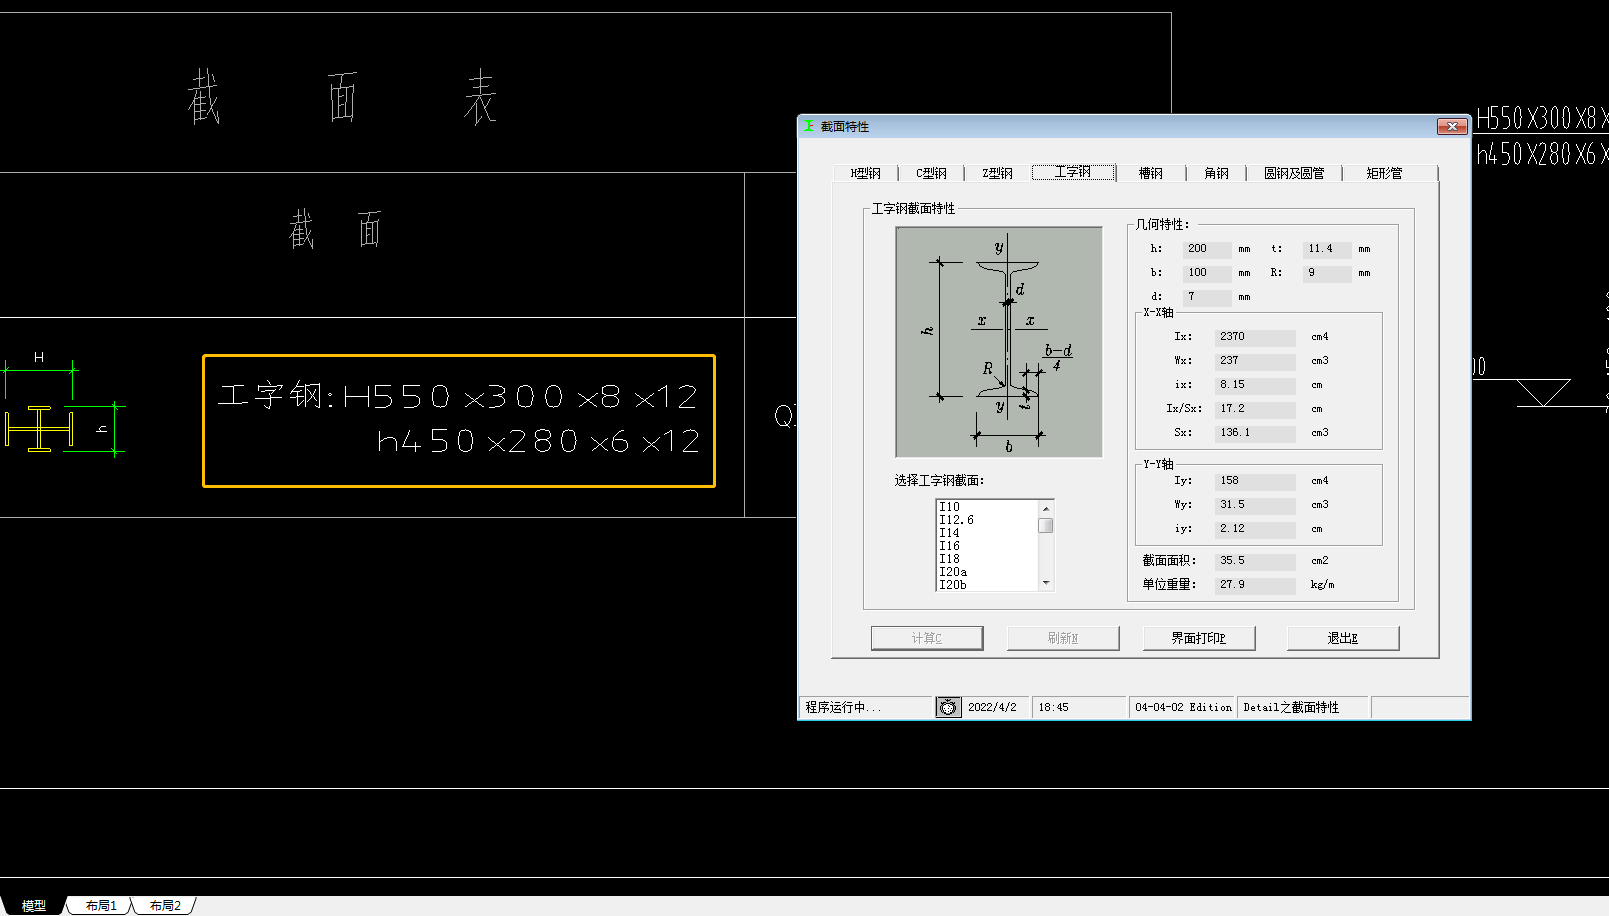This screenshot has width=1609, height=916.
Task: Click the ix value 8.15
Action: pos(1255,385)
